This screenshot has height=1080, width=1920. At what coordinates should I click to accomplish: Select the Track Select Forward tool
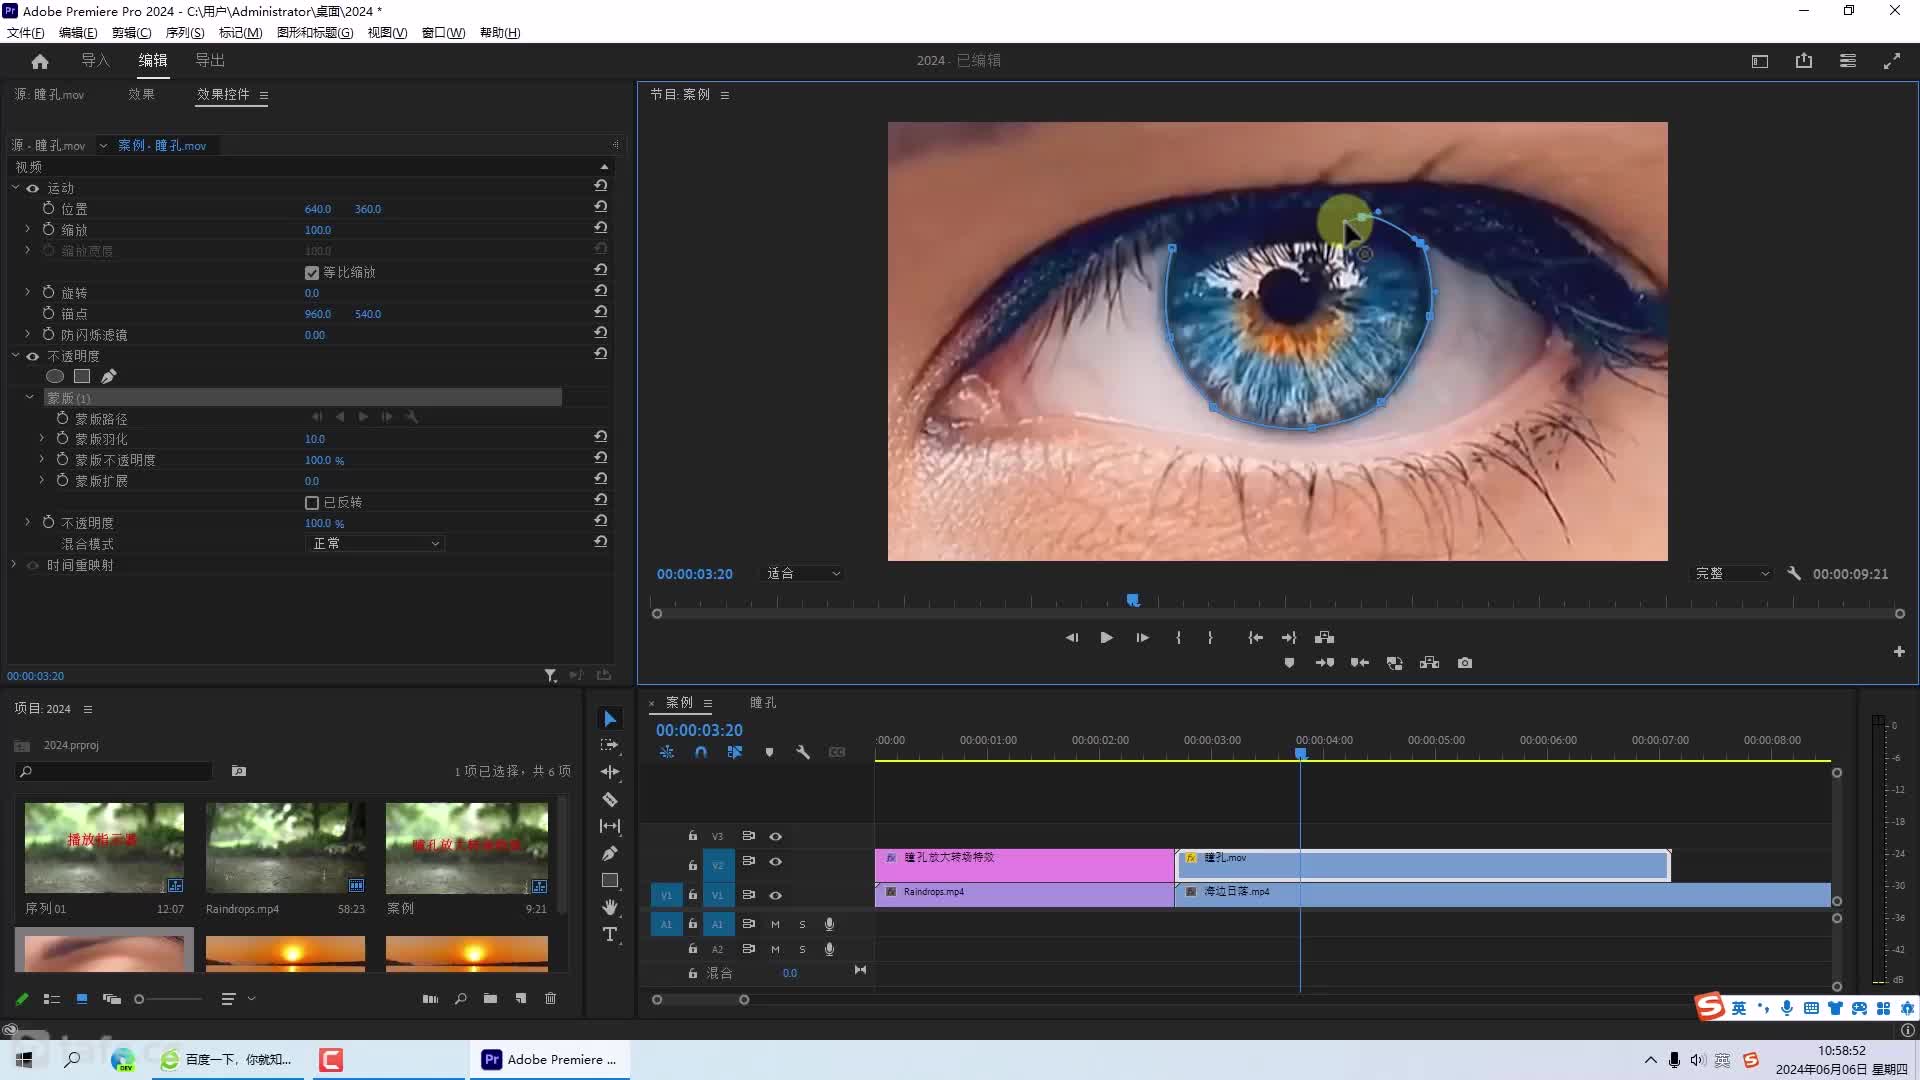(x=610, y=745)
